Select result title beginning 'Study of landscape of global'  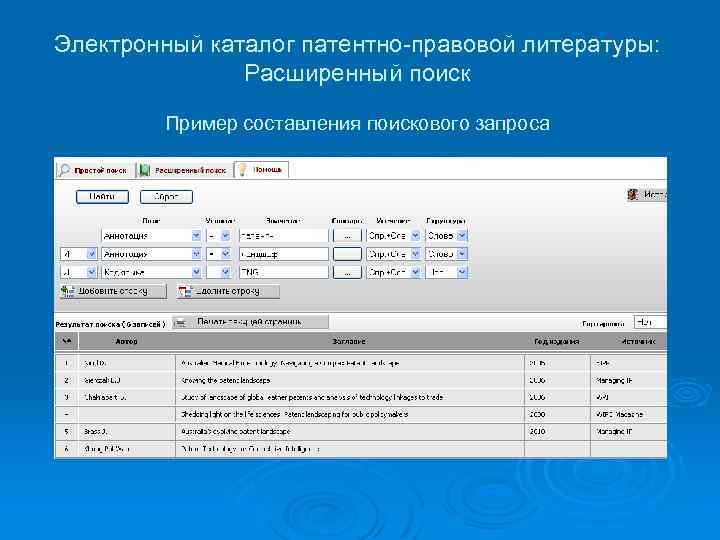click(312, 397)
